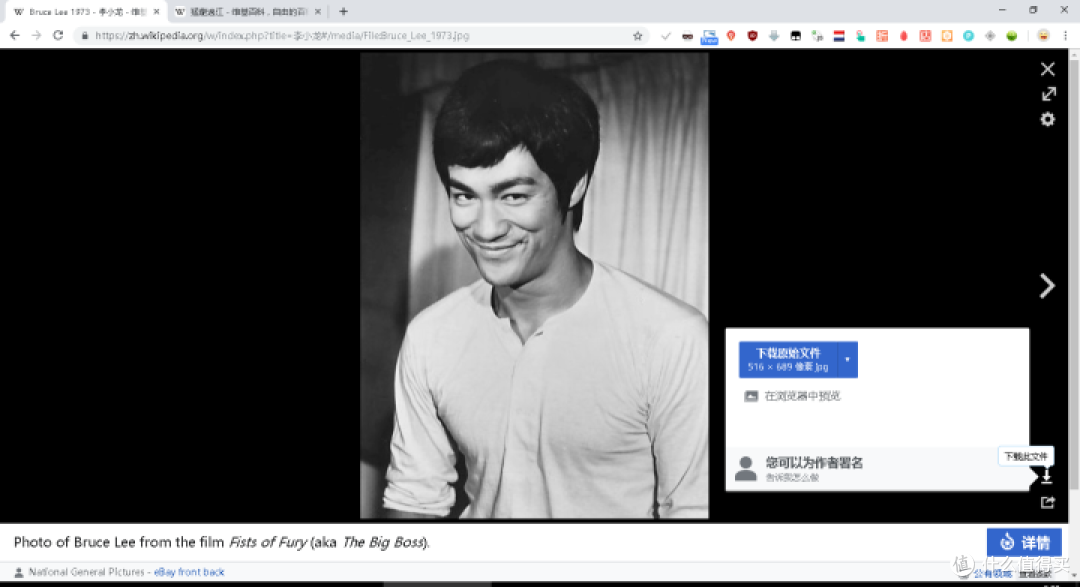Click the red square stamp extension icon

pyautogui.click(x=925, y=36)
